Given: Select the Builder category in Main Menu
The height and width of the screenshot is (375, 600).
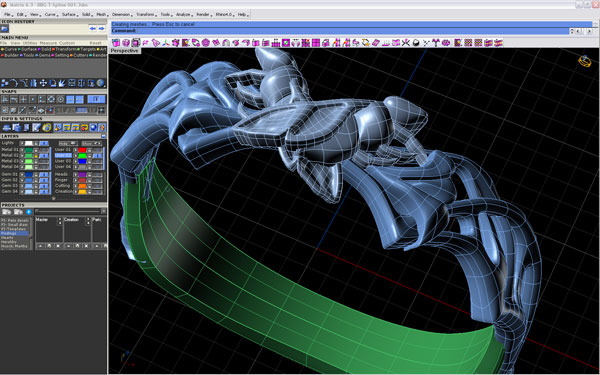Looking at the screenshot, I should point(10,55).
